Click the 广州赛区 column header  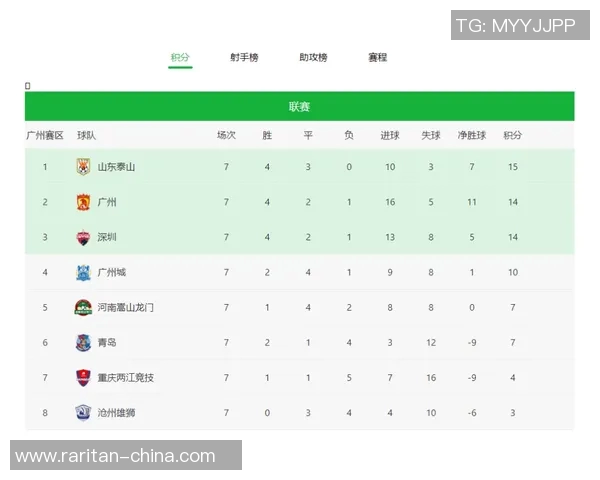45,135
